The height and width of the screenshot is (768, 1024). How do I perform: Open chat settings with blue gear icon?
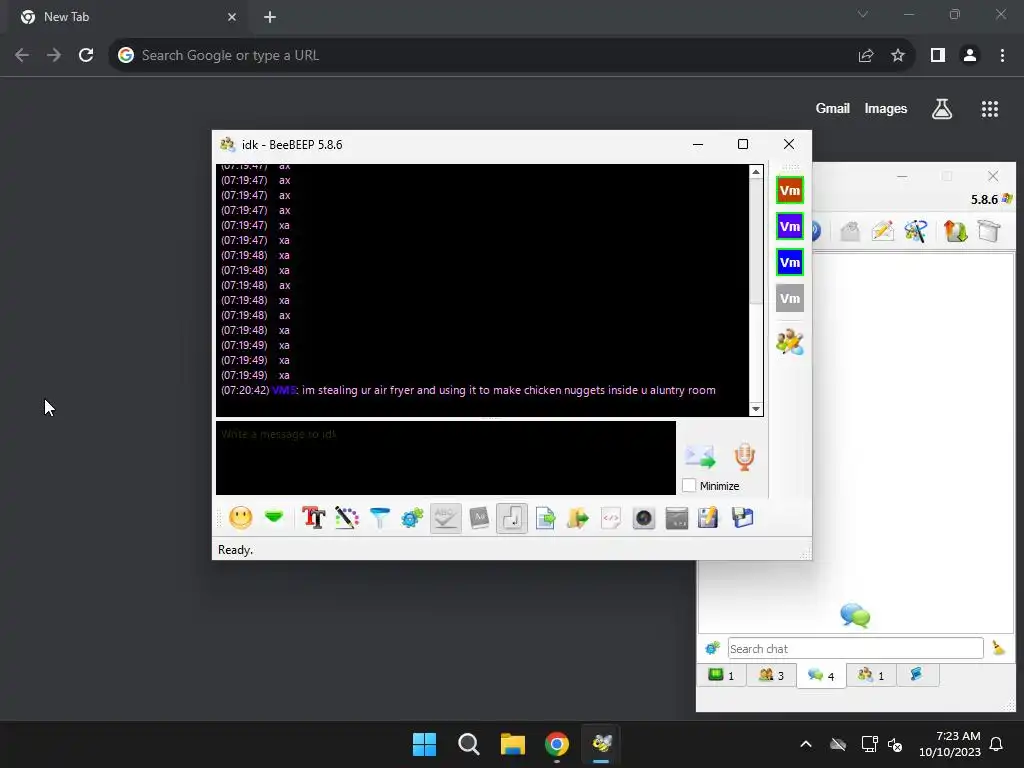[413, 518]
